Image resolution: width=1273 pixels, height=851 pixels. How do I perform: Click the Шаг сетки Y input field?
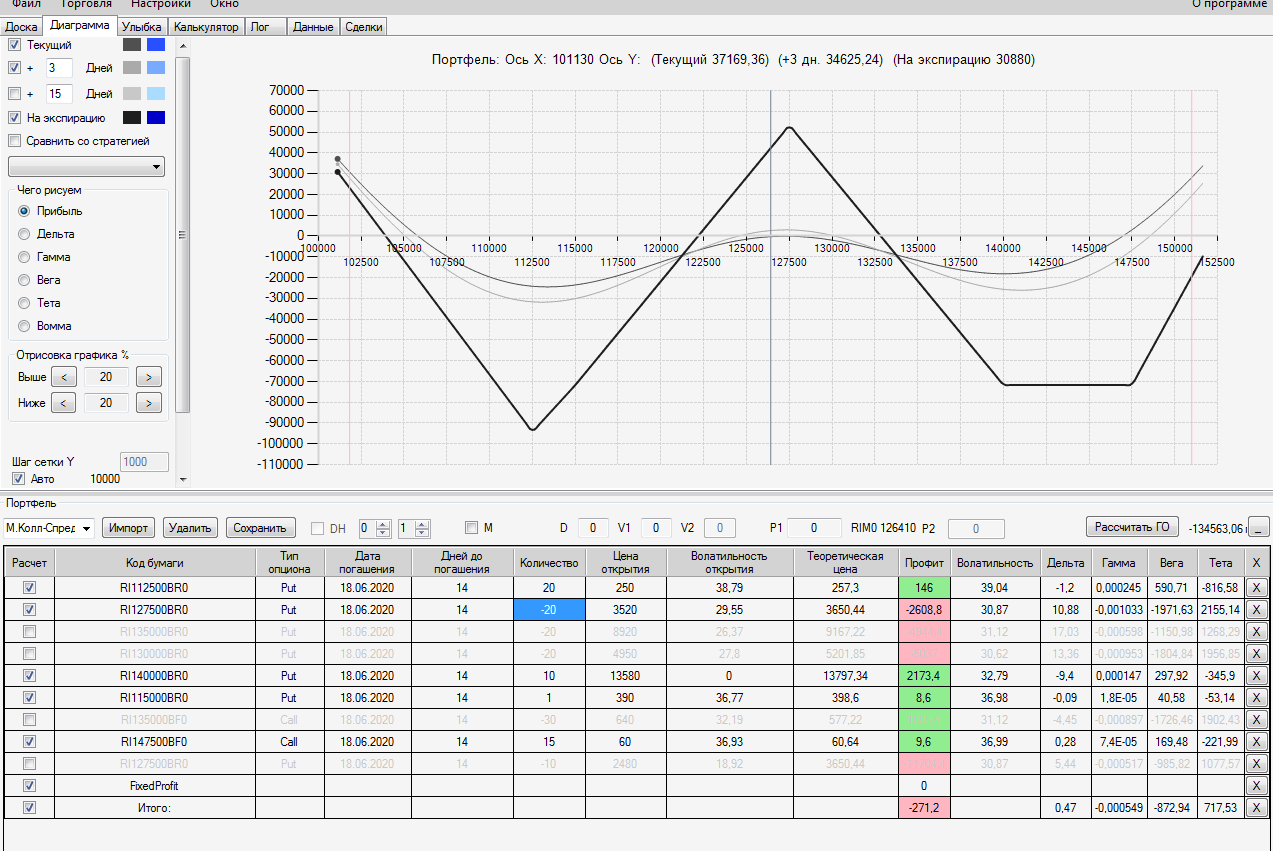point(144,462)
